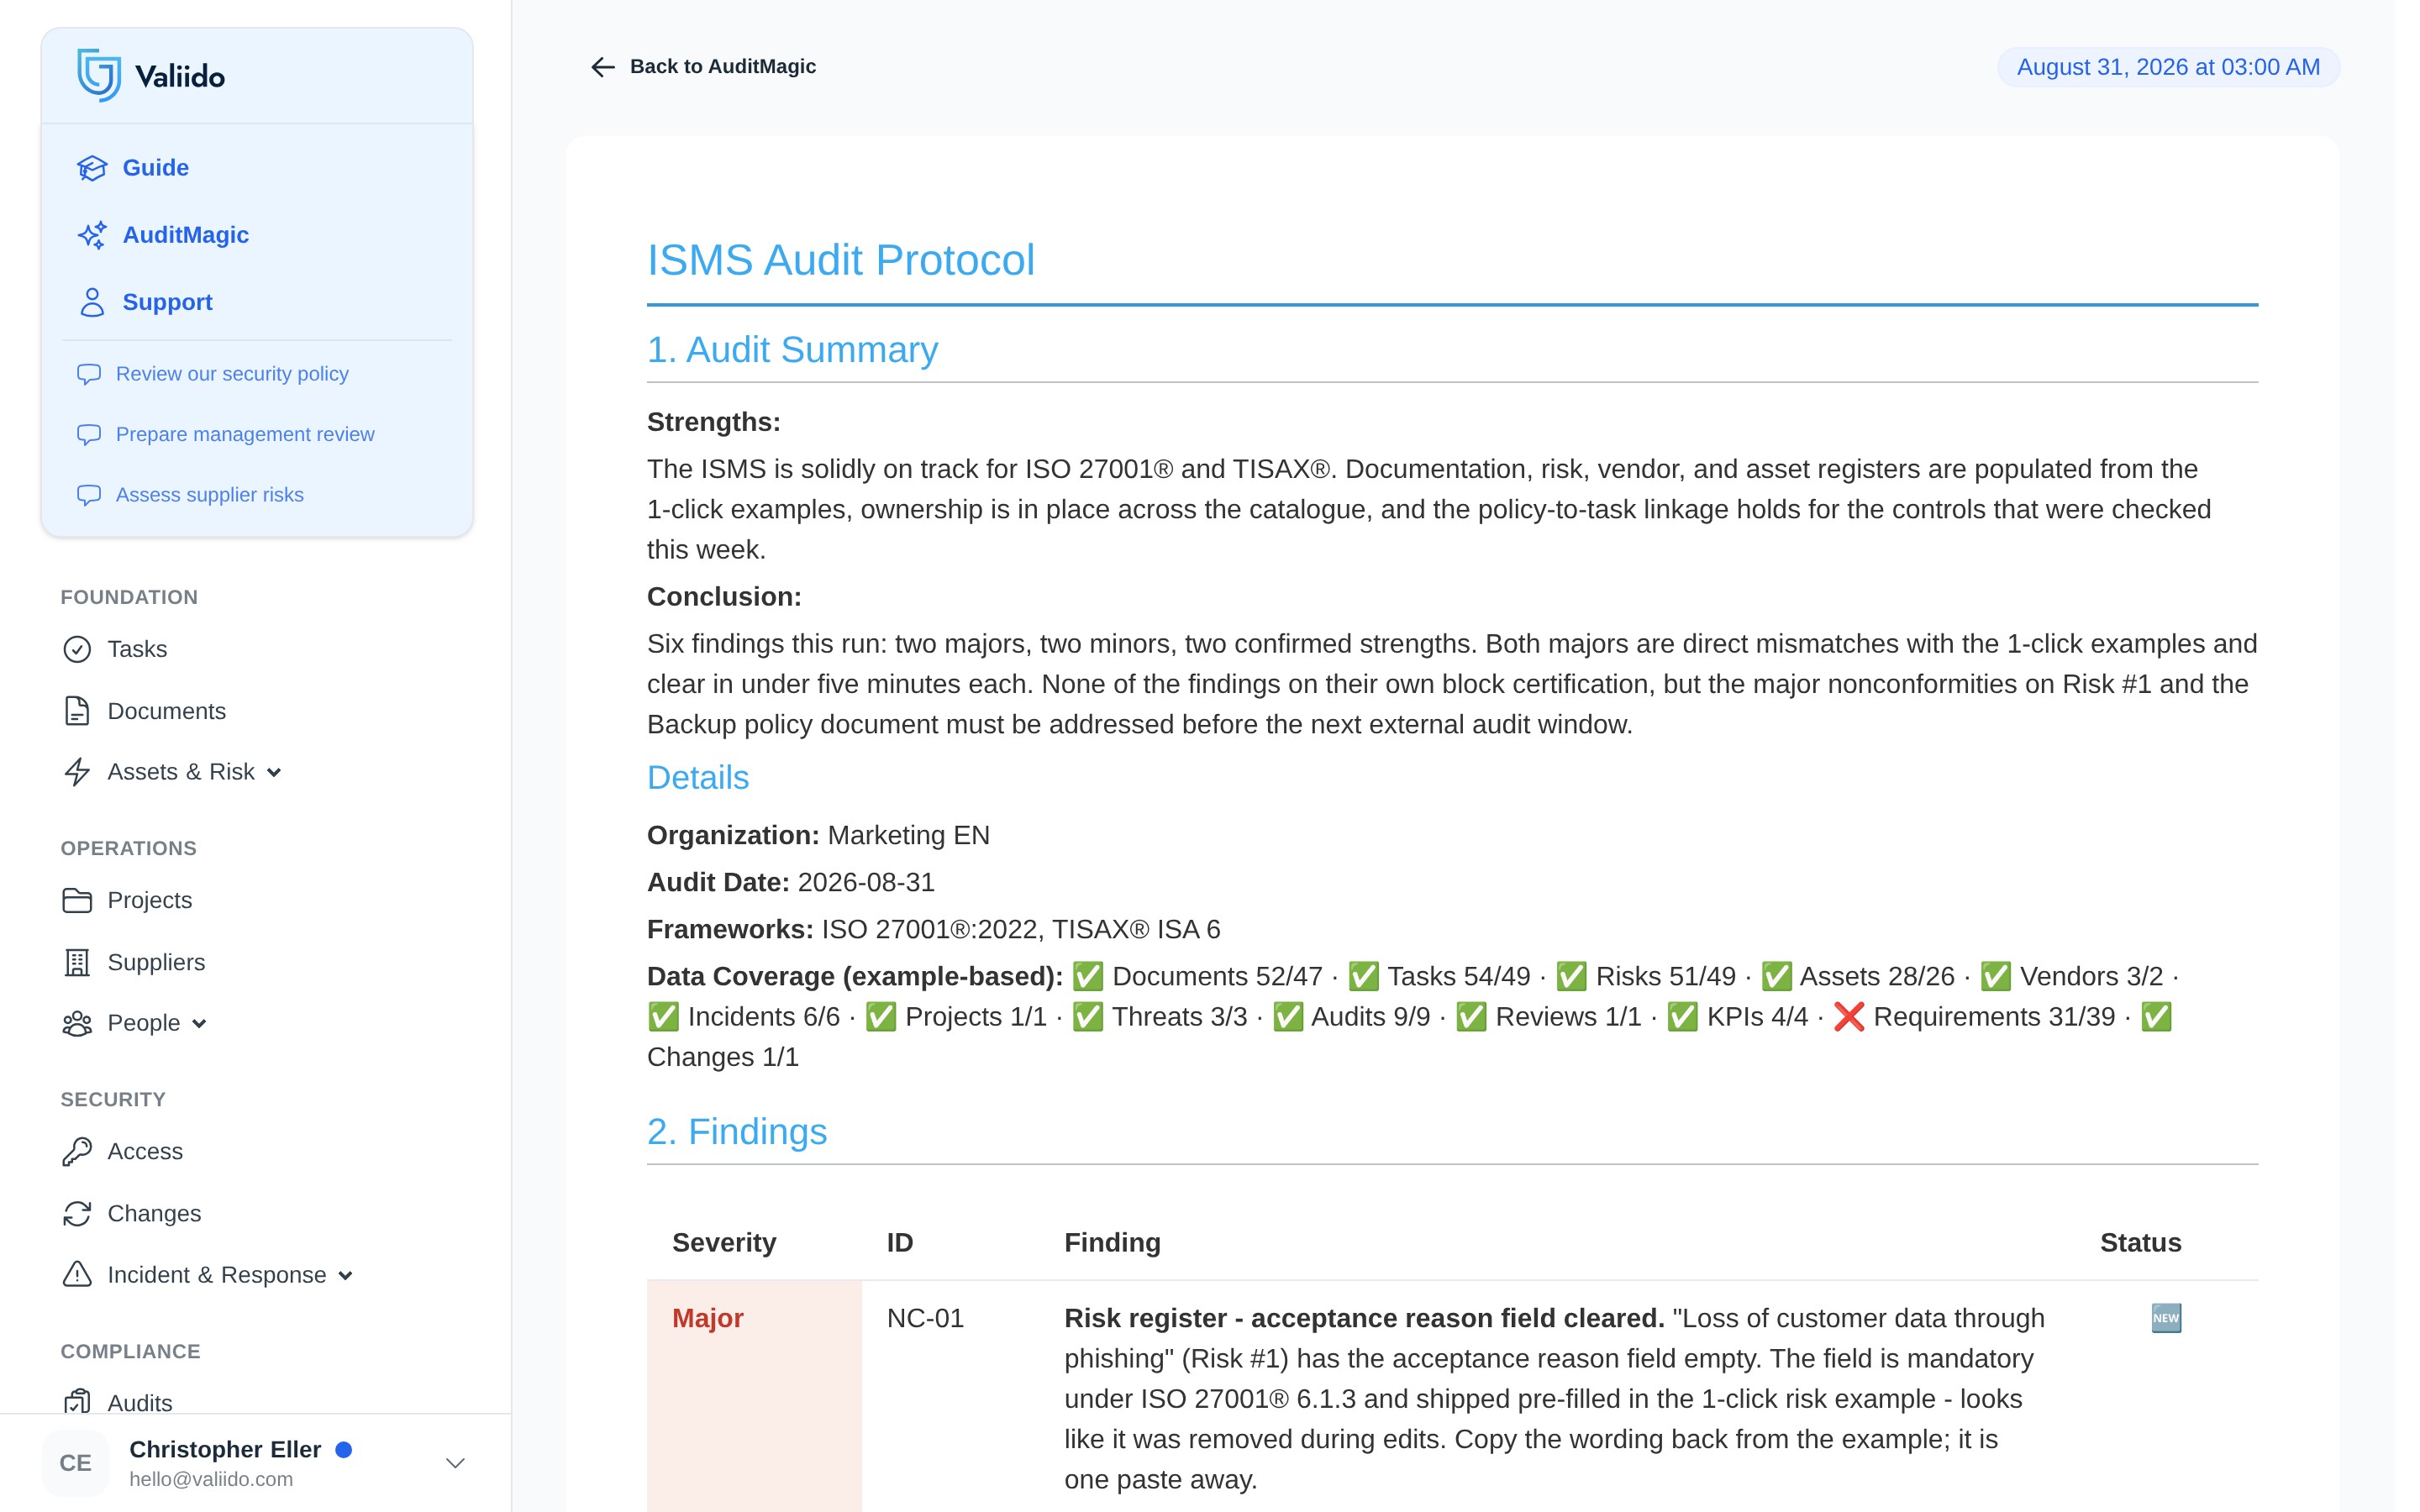Click the Suppliers building icon
Viewport: 2420px width, 1512px height.
77,962
